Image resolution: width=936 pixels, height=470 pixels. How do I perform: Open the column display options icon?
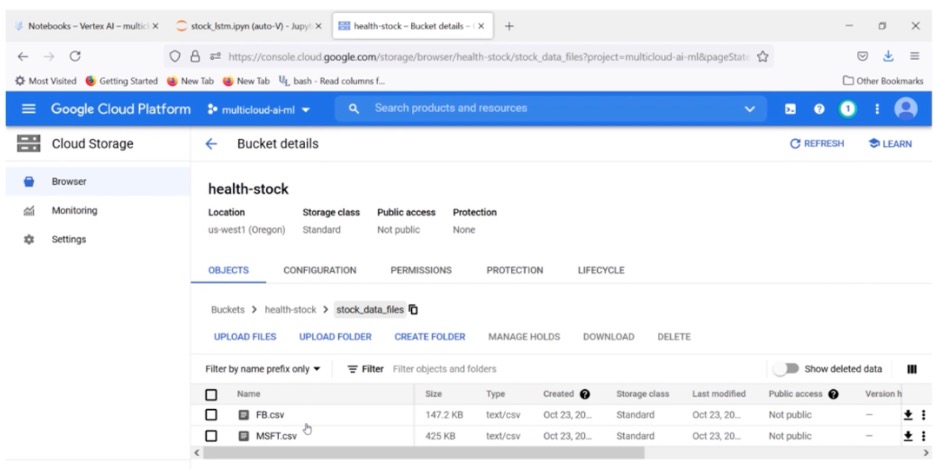(912, 369)
